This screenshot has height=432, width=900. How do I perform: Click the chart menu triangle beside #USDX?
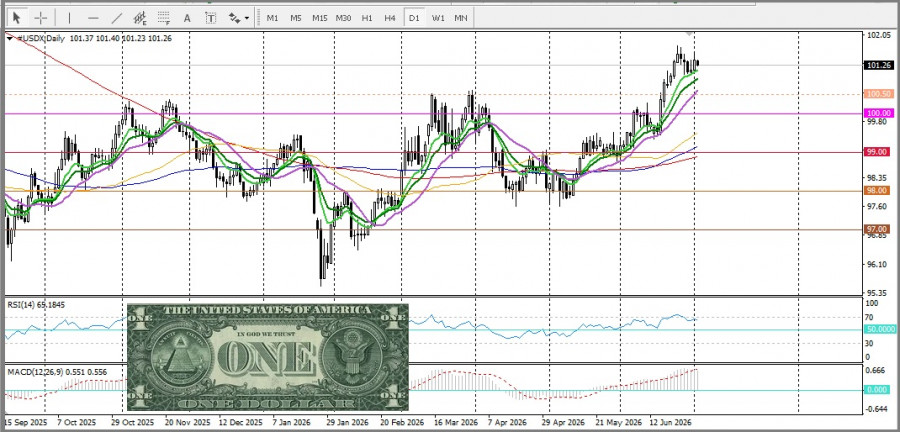pyautogui.click(x=10, y=37)
